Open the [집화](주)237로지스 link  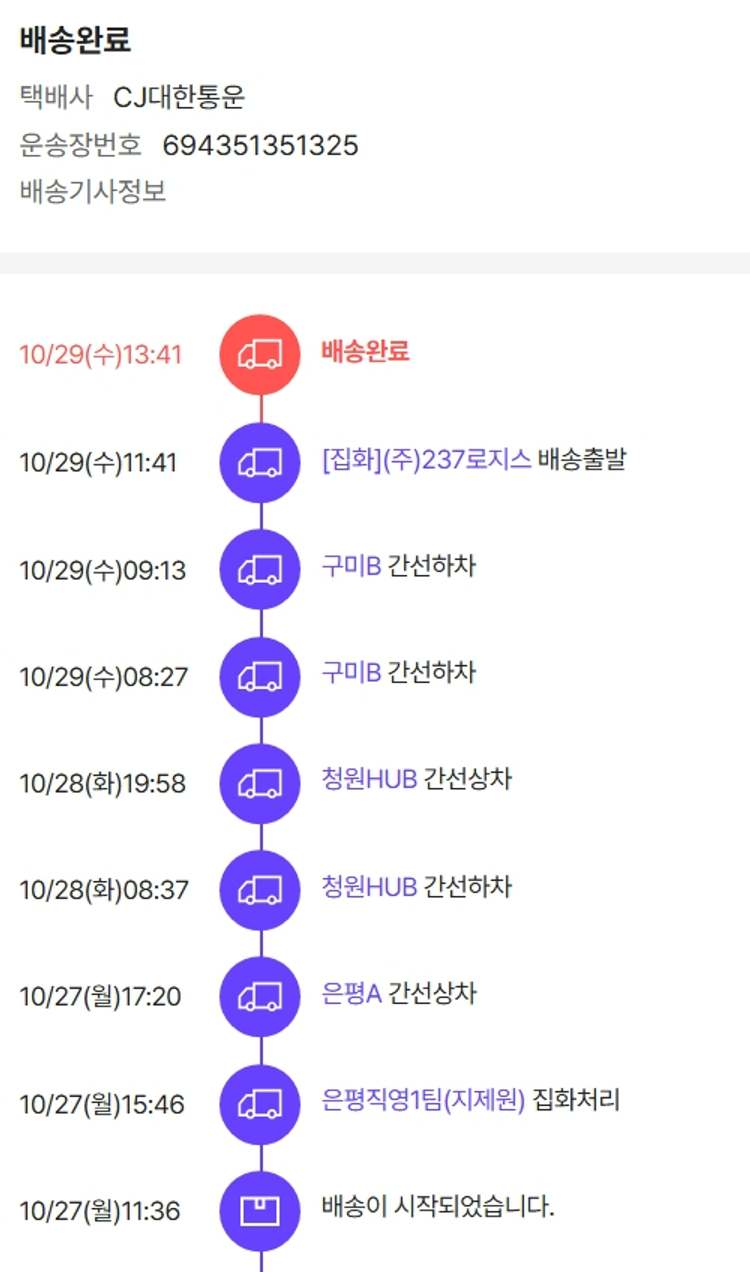pos(426,460)
